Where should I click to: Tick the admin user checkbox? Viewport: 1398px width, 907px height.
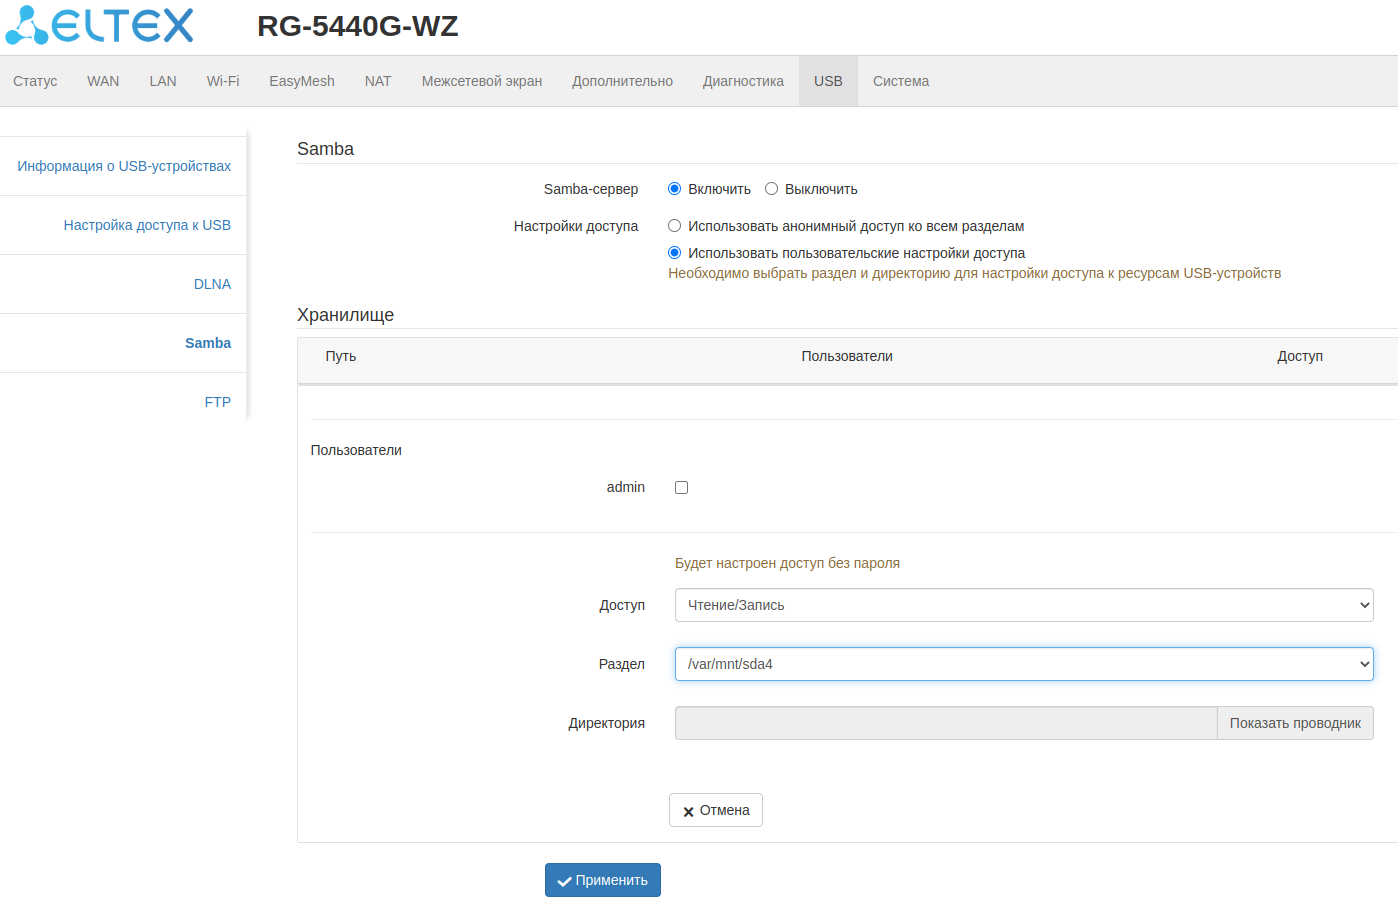click(682, 488)
